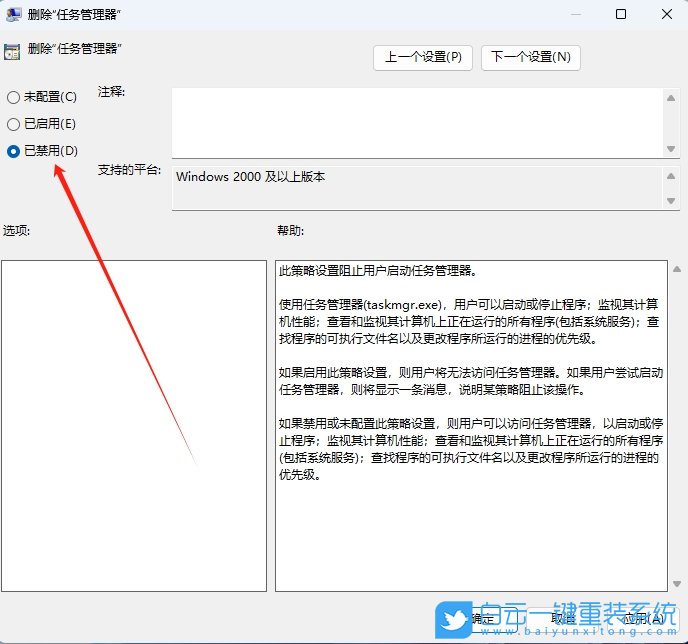Screen dimensions: 688x644
Task: Click the title bar window icon
Action: [x=14, y=14]
